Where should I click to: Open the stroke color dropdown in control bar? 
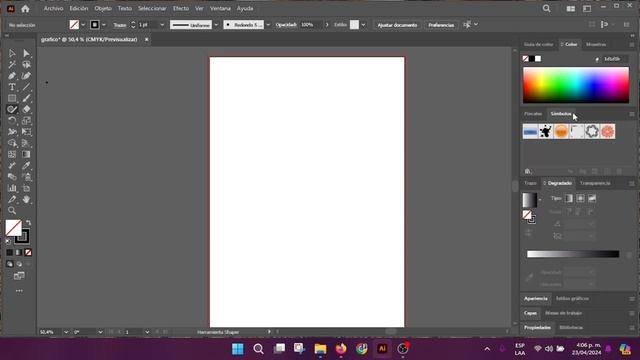coord(104,25)
